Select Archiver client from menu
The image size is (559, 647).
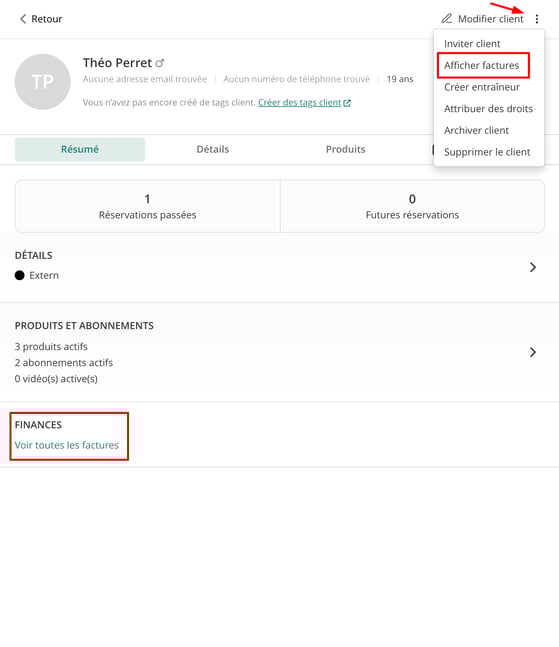tap(476, 130)
